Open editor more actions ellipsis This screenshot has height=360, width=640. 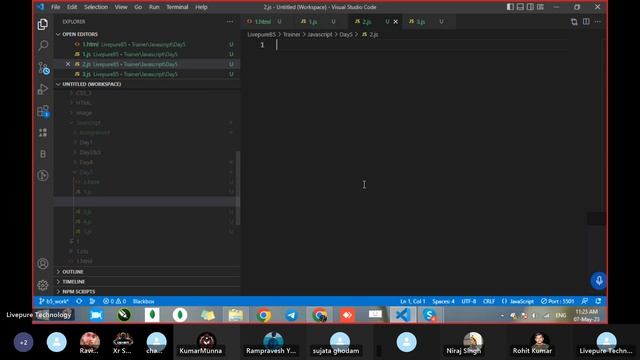[598, 22]
